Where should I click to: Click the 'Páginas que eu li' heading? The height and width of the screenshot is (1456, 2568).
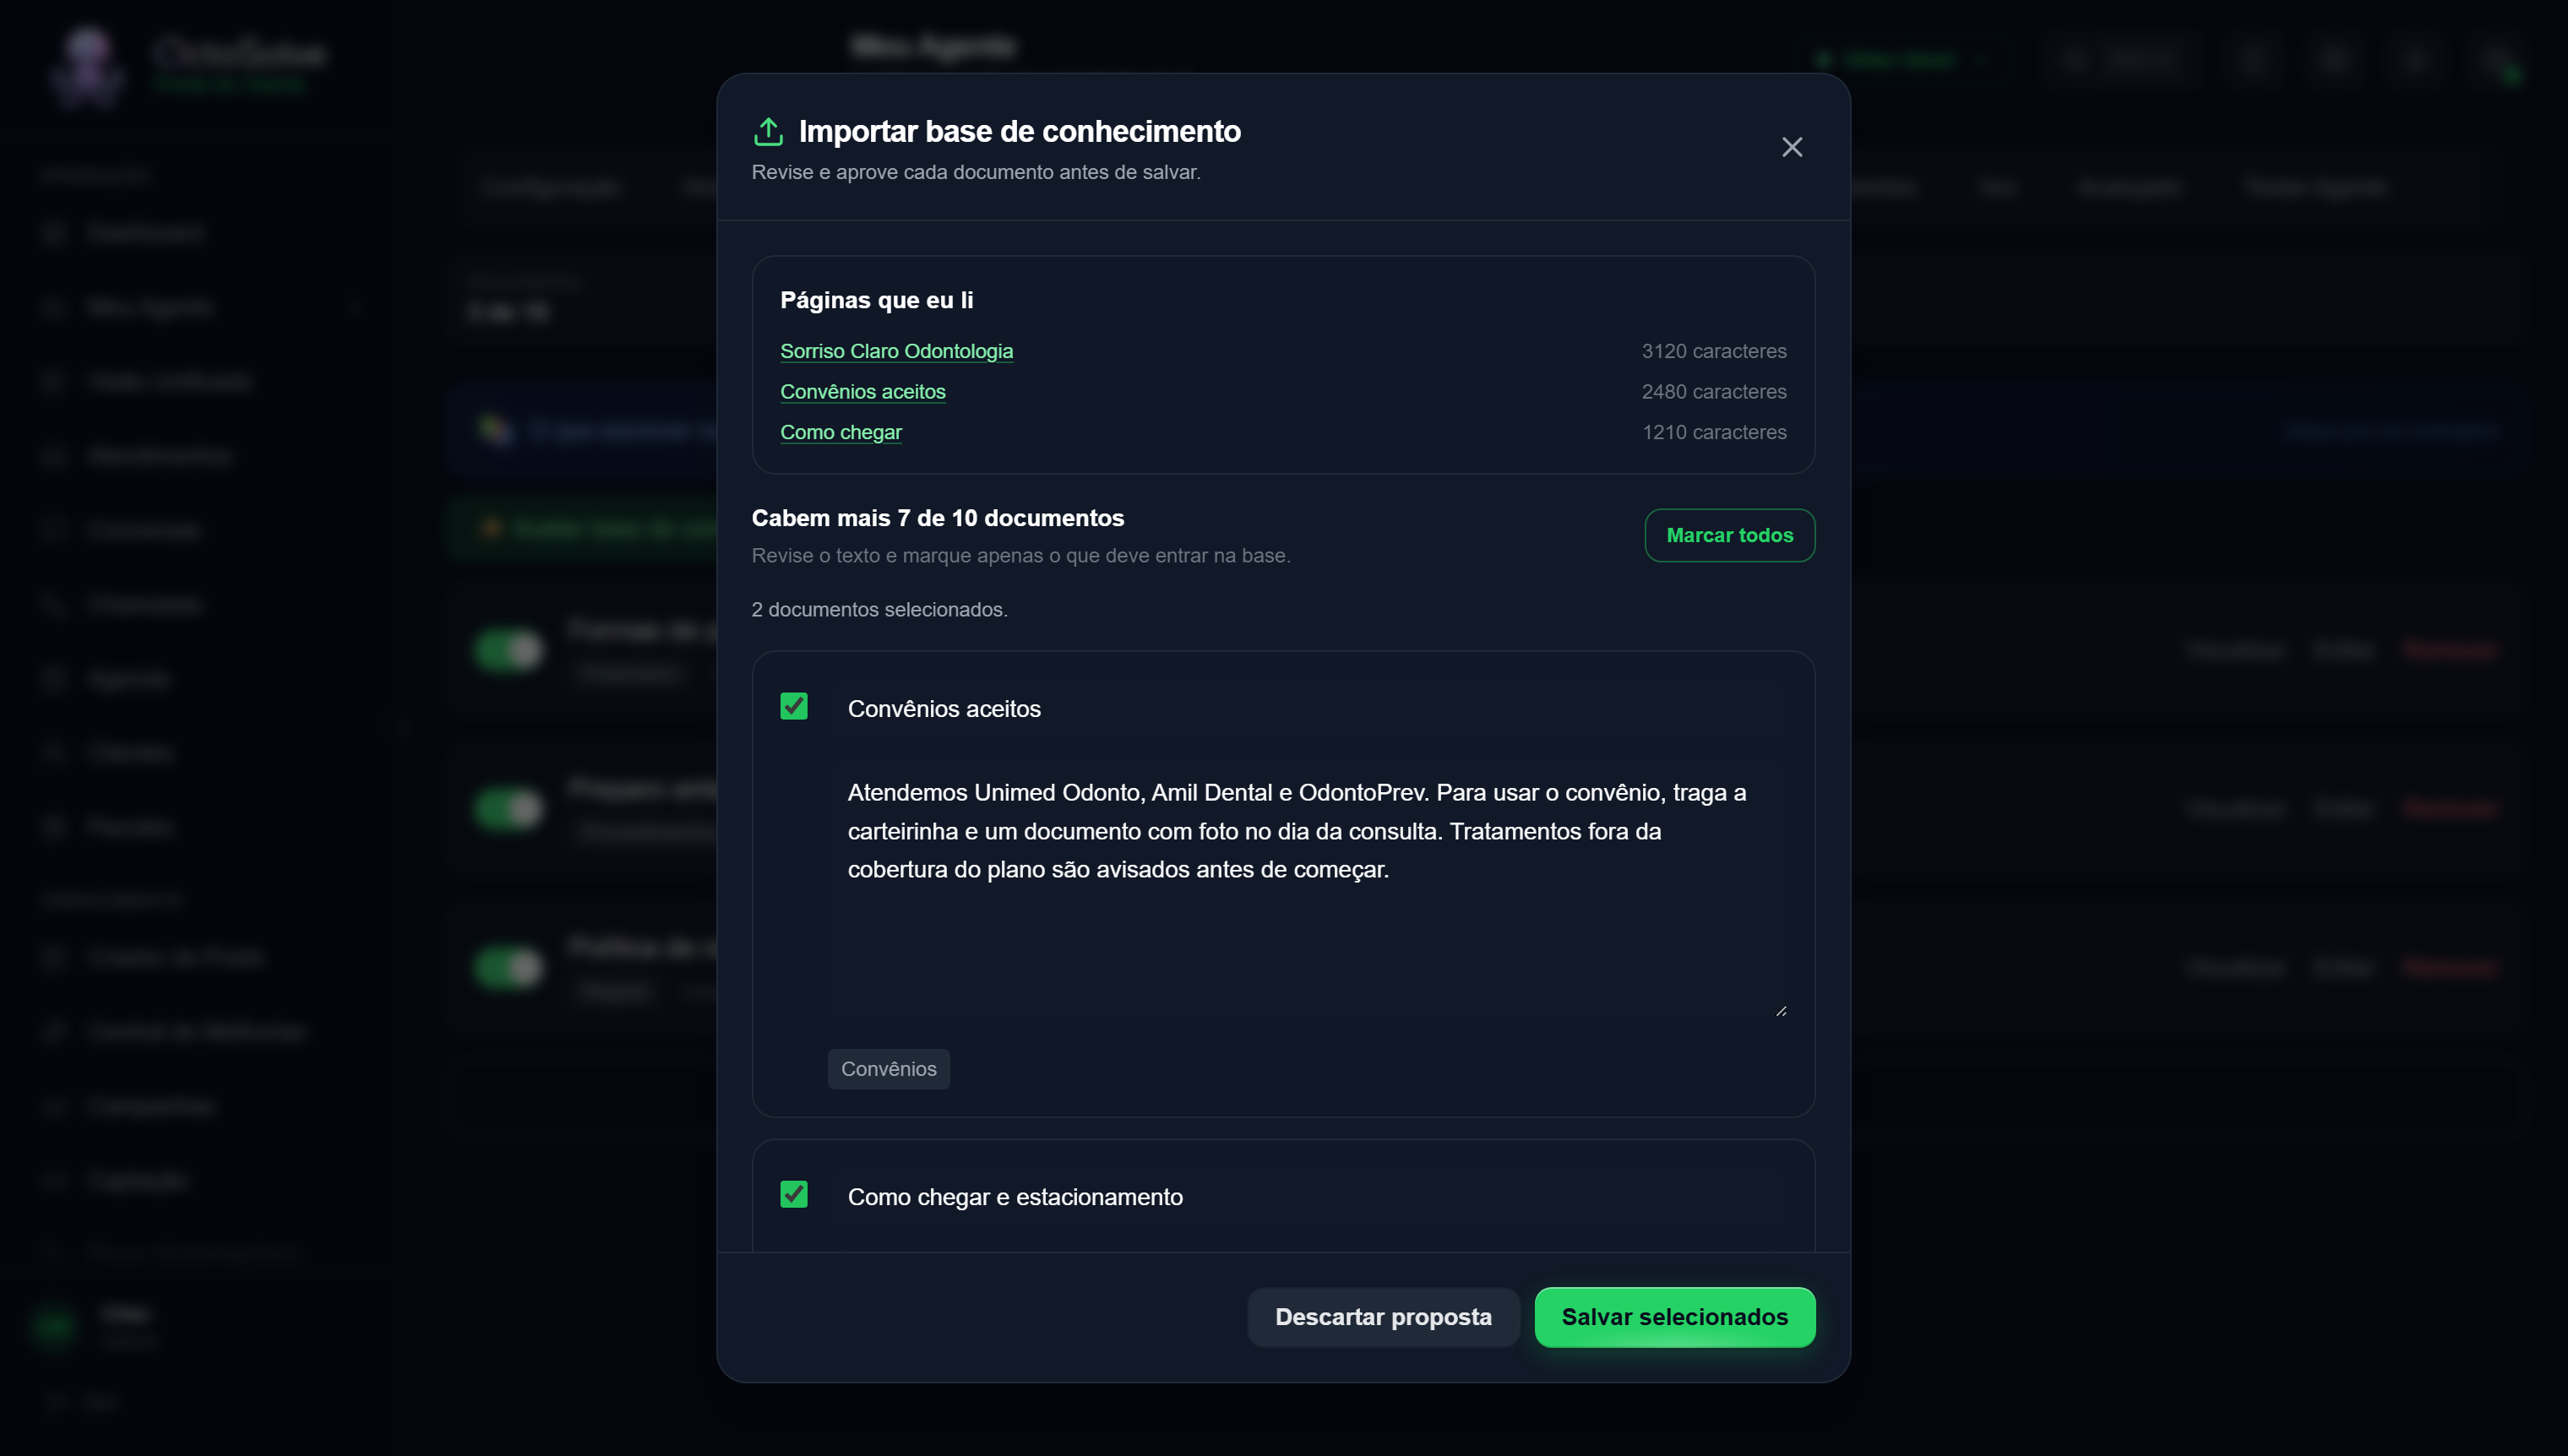[x=876, y=300]
